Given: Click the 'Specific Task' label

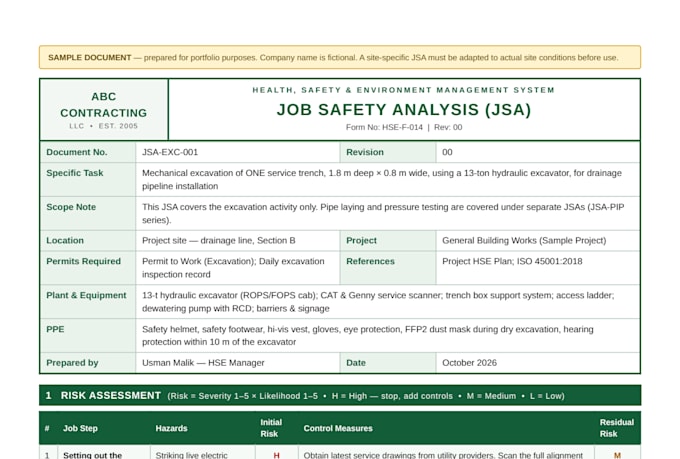Looking at the screenshot, I should (x=75, y=173).
